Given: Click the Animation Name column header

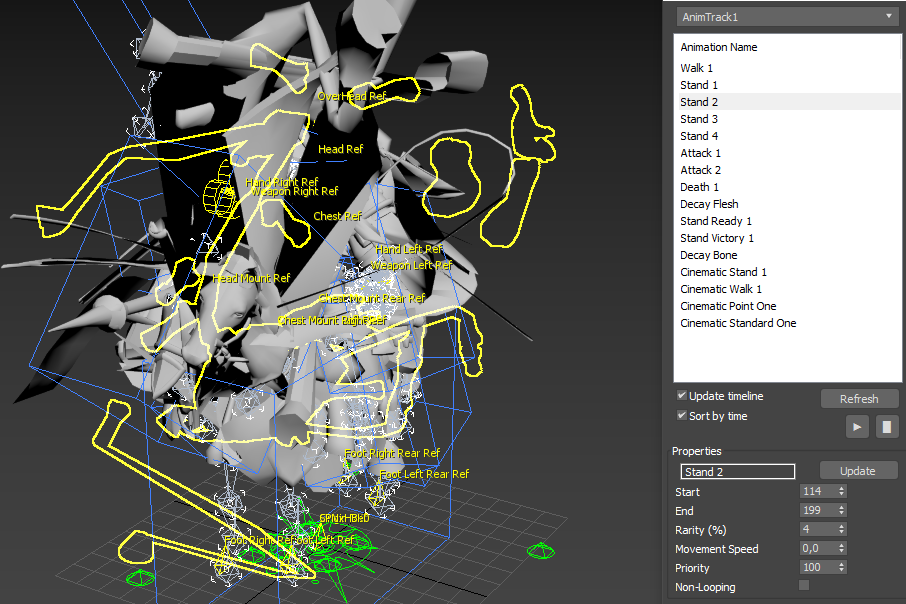Looking at the screenshot, I should (719, 47).
